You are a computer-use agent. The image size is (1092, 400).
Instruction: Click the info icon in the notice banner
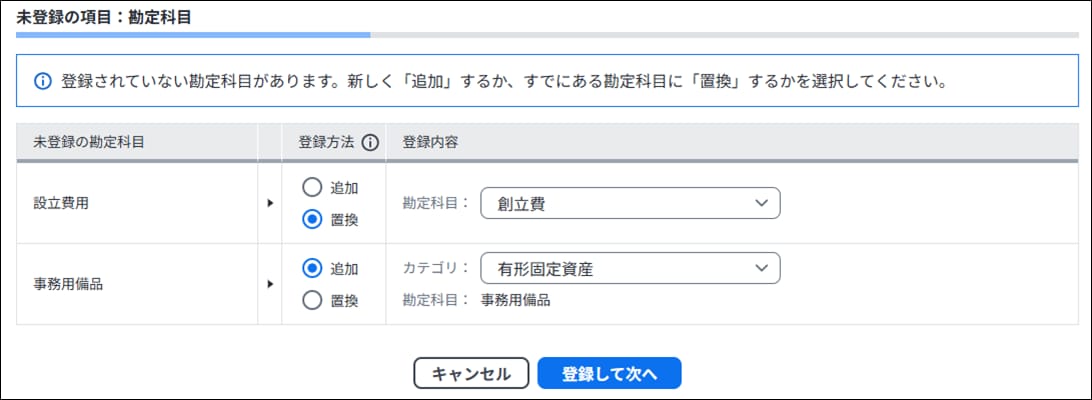click(42, 81)
